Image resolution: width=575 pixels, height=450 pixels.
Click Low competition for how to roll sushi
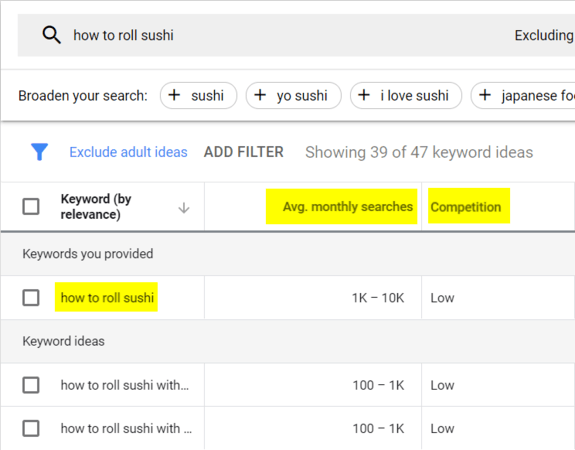click(442, 298)
